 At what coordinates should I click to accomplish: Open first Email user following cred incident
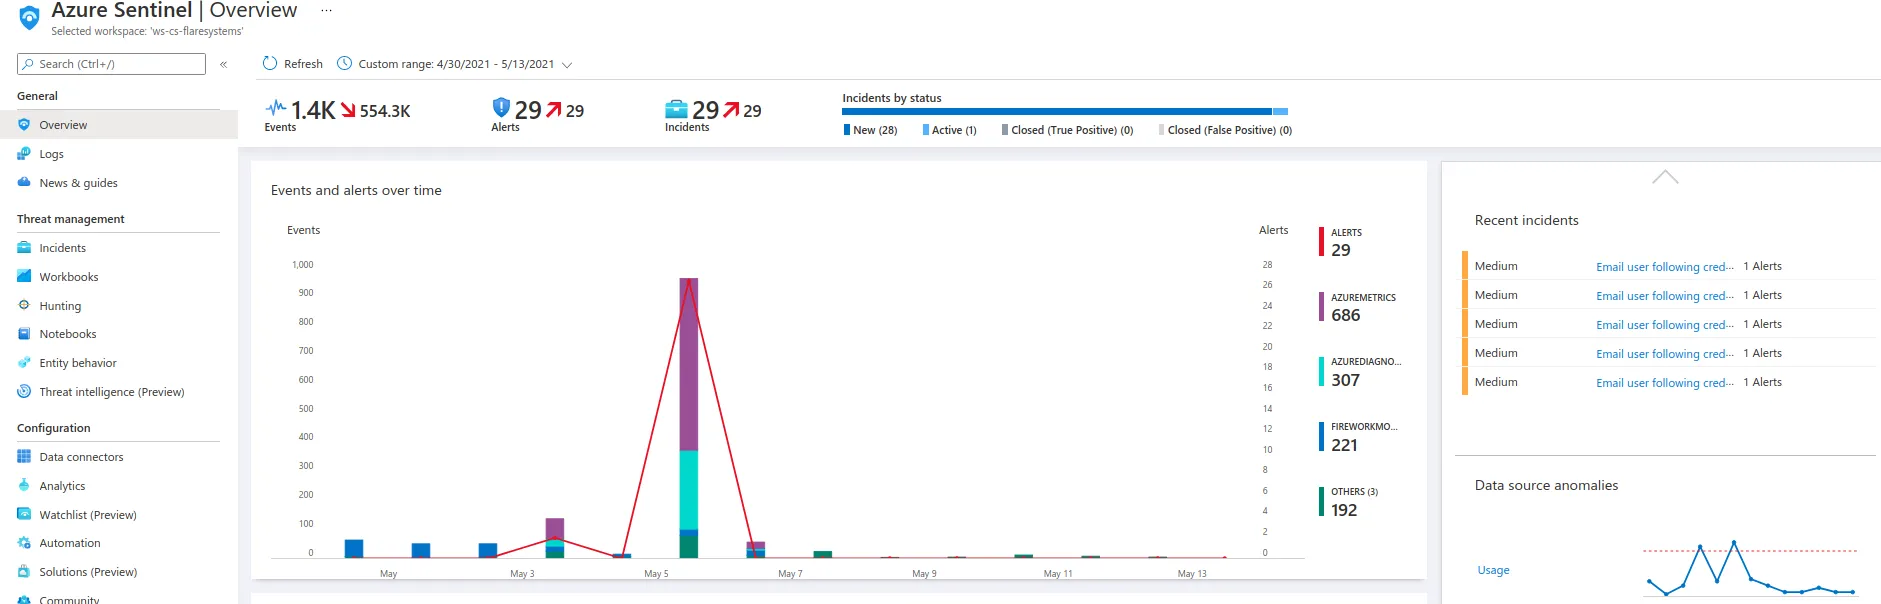[1665, 267]
